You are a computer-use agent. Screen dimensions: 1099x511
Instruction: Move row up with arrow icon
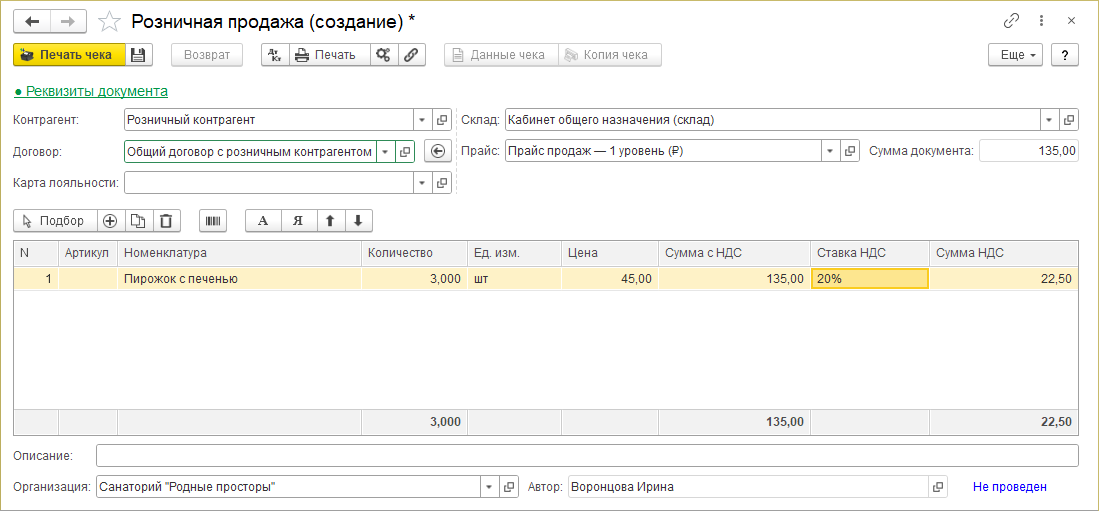click(330, 221)
